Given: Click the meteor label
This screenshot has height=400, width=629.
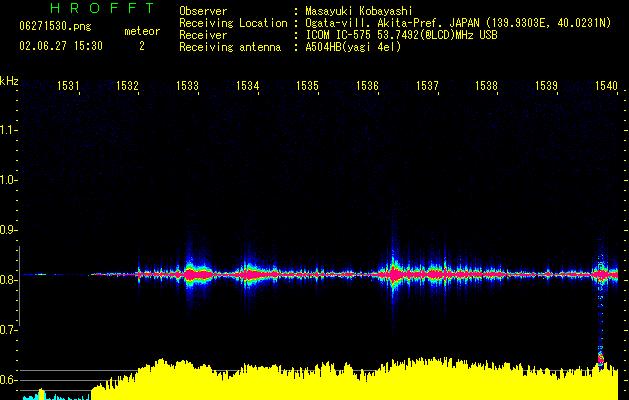Looking at the screenshot, I should click(142, 31).
